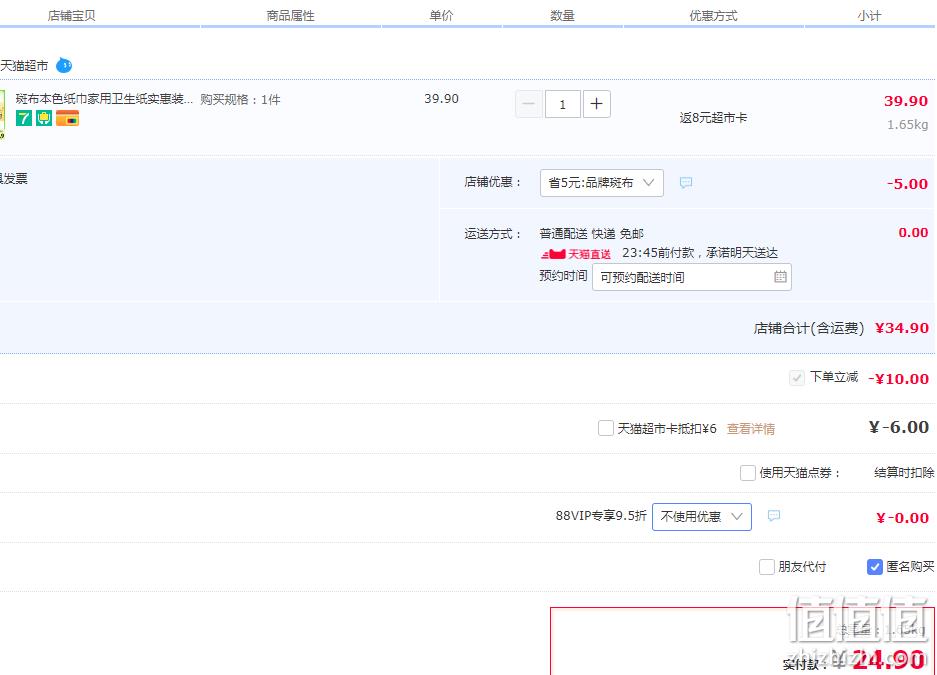Image resolution: width=937 pixels, height=675 pixels.
Task: Increase the item quantity with plus button
Action: [x=596, y=104]
